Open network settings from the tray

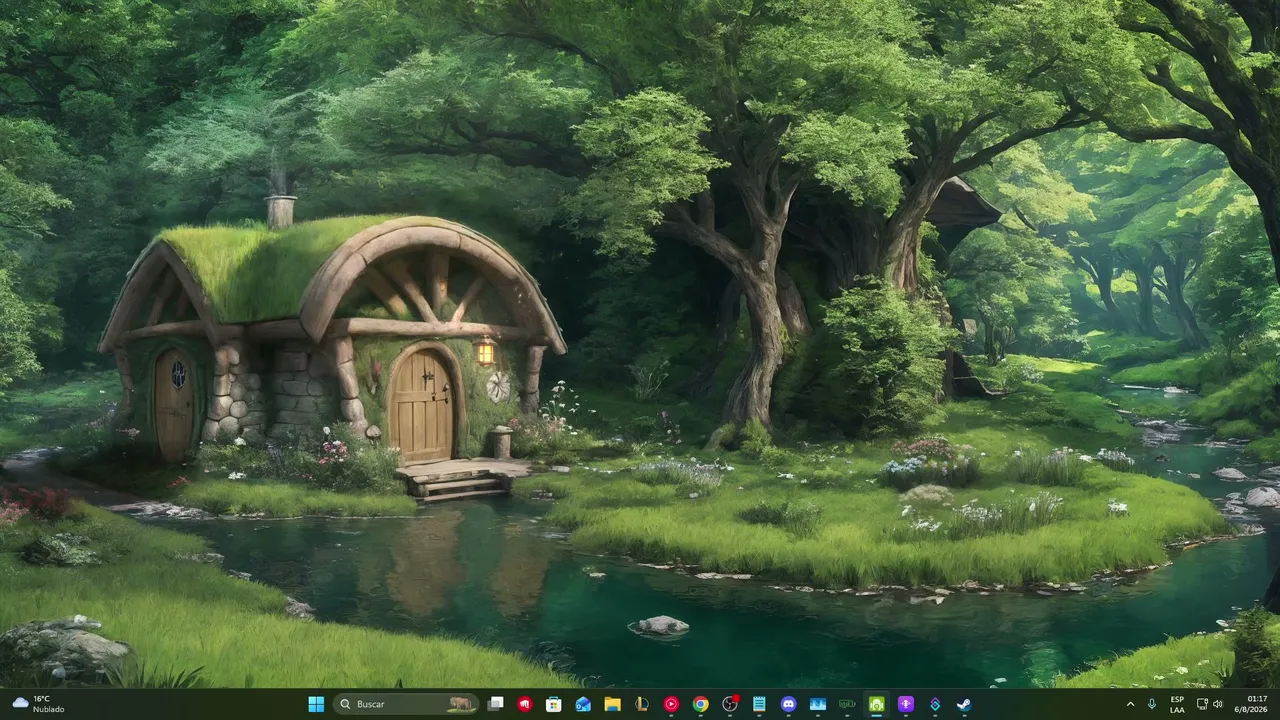[x=1202, y=704]
